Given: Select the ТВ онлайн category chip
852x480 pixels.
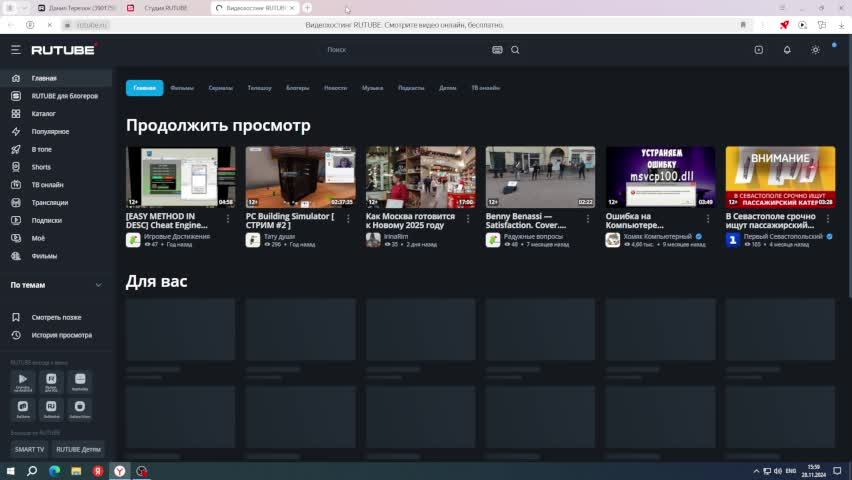Looking at the screenshot, I should tap(486, 88).
